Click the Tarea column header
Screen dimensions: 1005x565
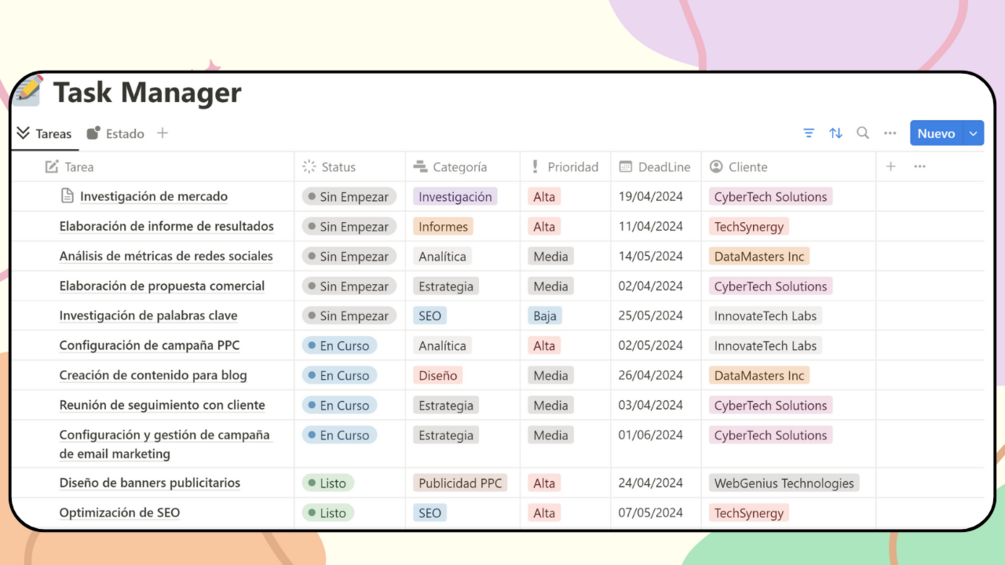[69, 167]
